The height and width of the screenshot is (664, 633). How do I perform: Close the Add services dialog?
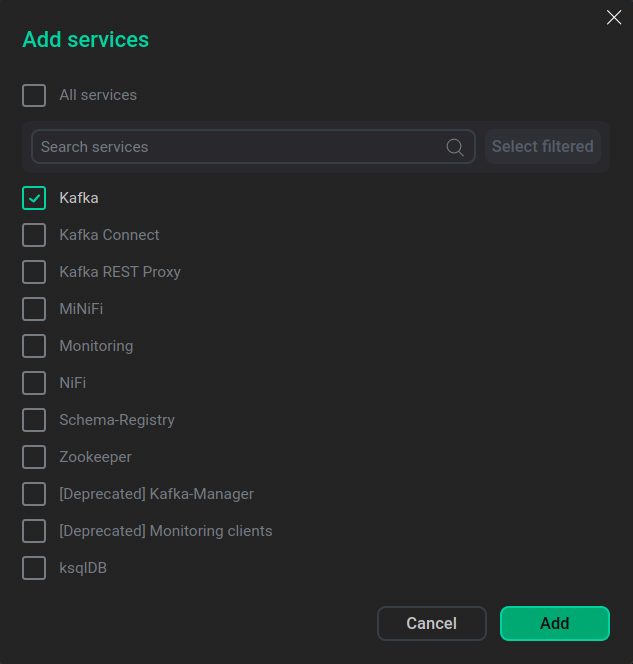click(614, 17)
